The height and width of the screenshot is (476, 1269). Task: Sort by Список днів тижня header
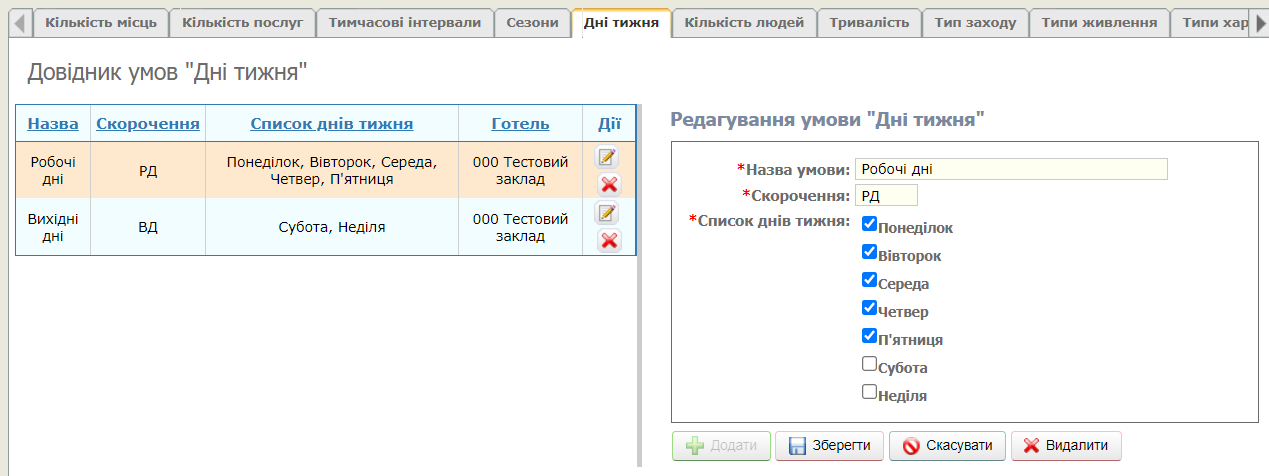331,124
